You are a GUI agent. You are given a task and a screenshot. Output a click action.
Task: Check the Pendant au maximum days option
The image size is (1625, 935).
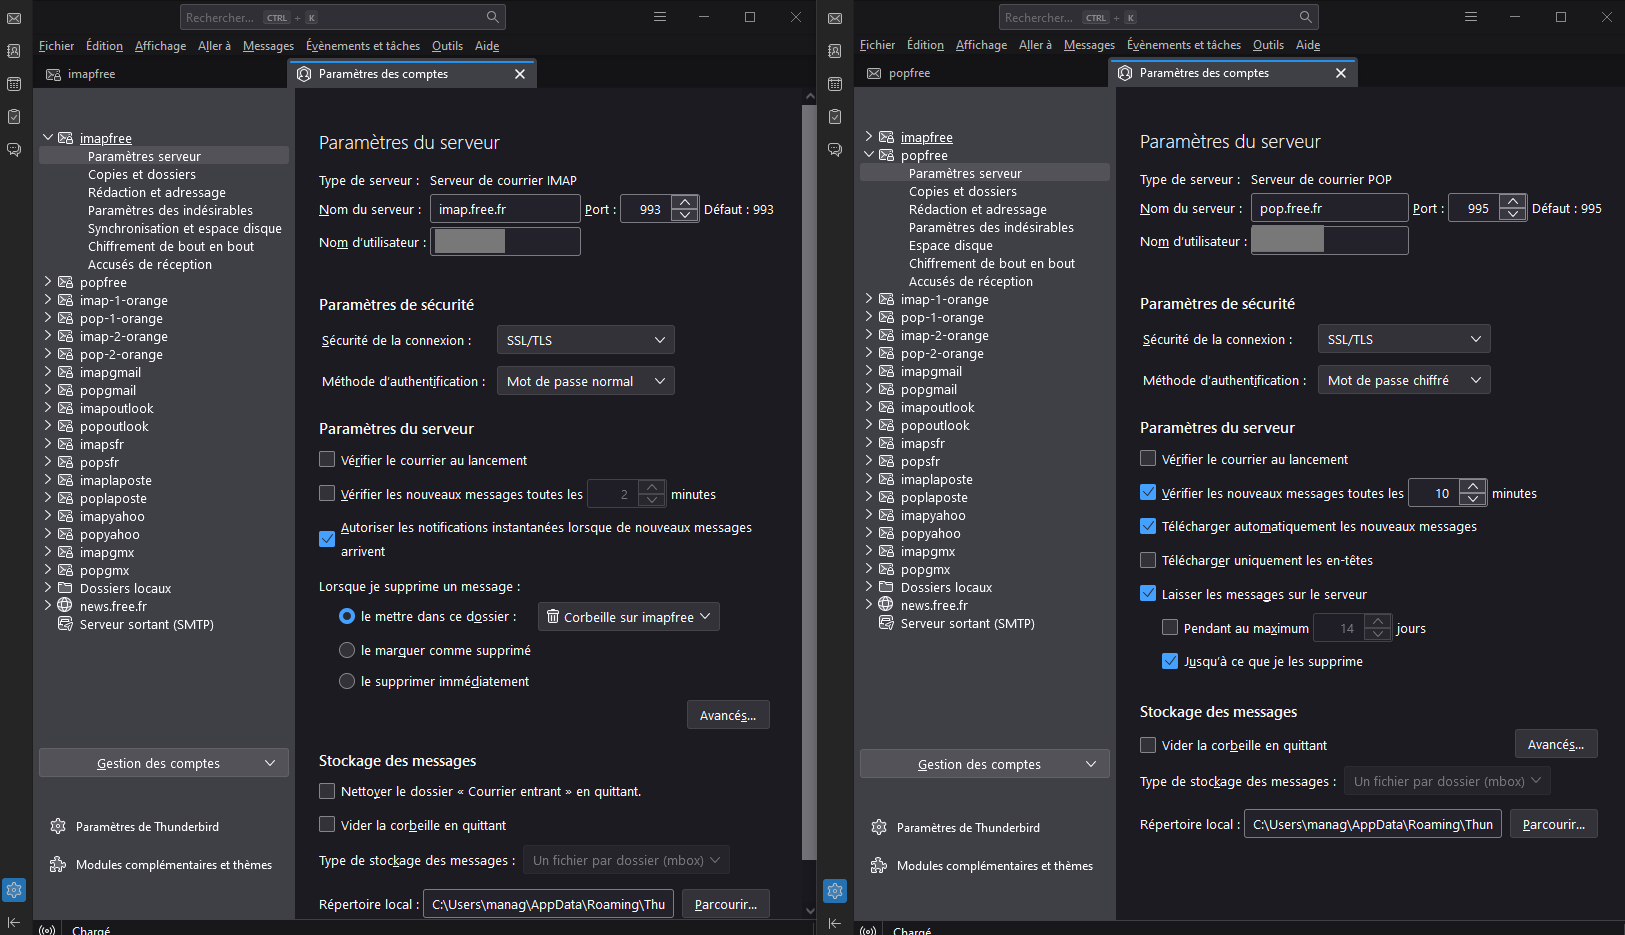[1170, 628]
